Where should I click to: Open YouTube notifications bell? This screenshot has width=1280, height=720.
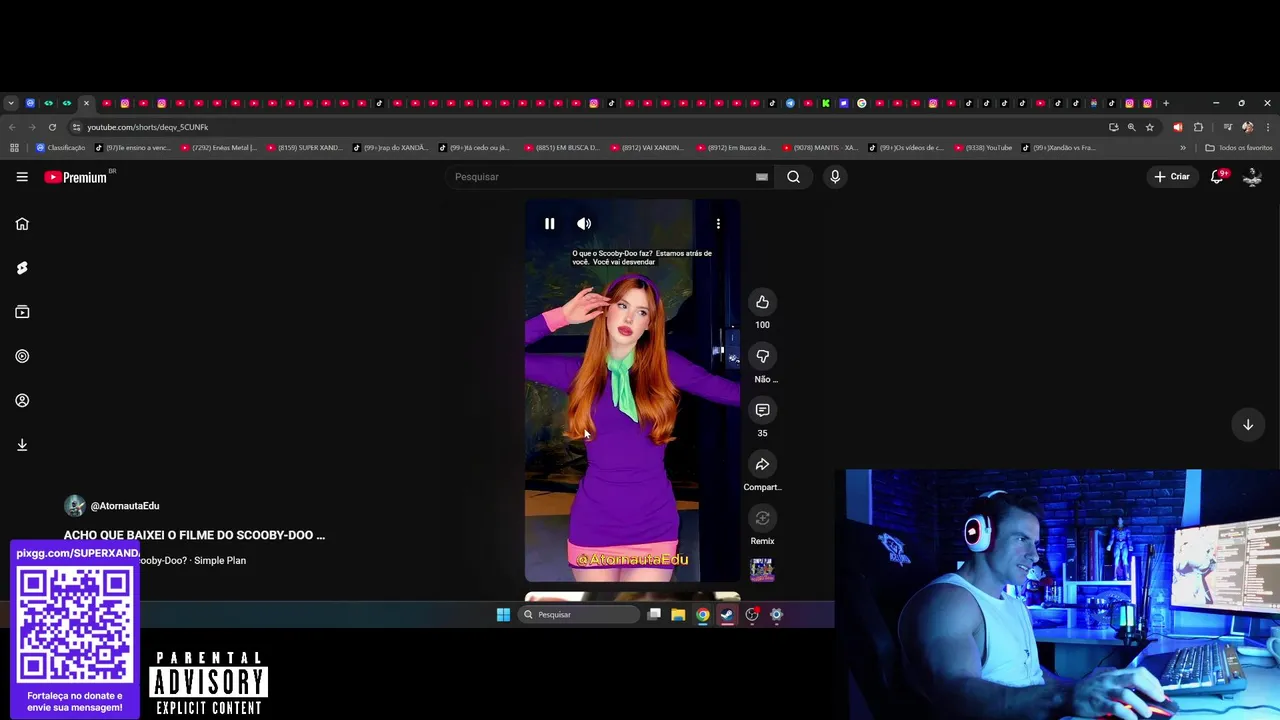point(1217,177)
